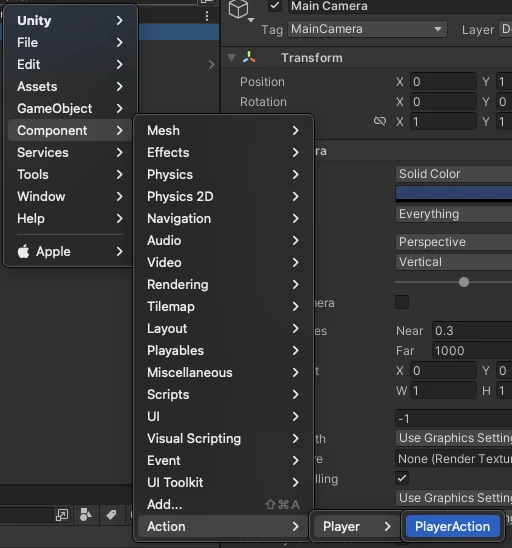Viewport: 512px width, 548px height.
Task: Open the Unity menu
Action: tap(70, 20)
